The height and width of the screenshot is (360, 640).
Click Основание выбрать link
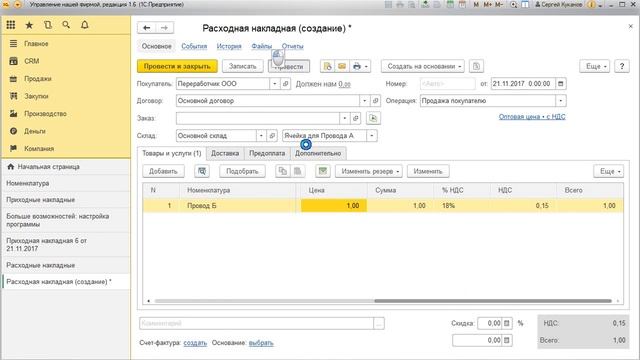coord(261,343)
